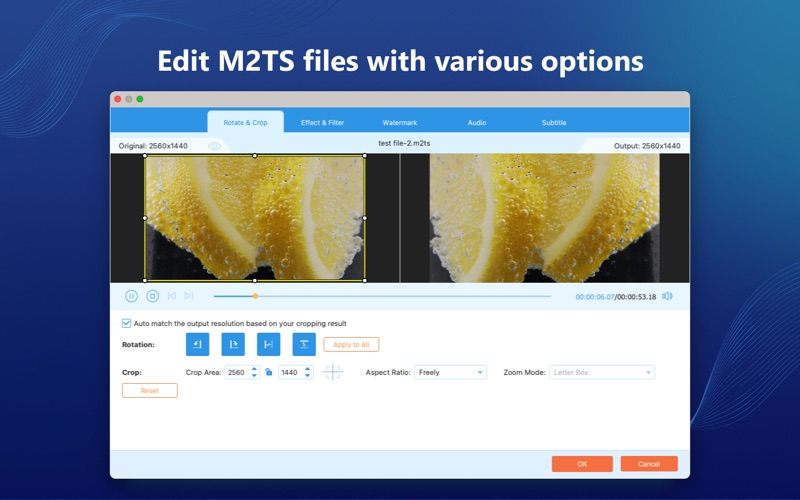Open the Watermark tab
Image resolution: width=800 pixels, height=500 pixels.
(399, 122)
